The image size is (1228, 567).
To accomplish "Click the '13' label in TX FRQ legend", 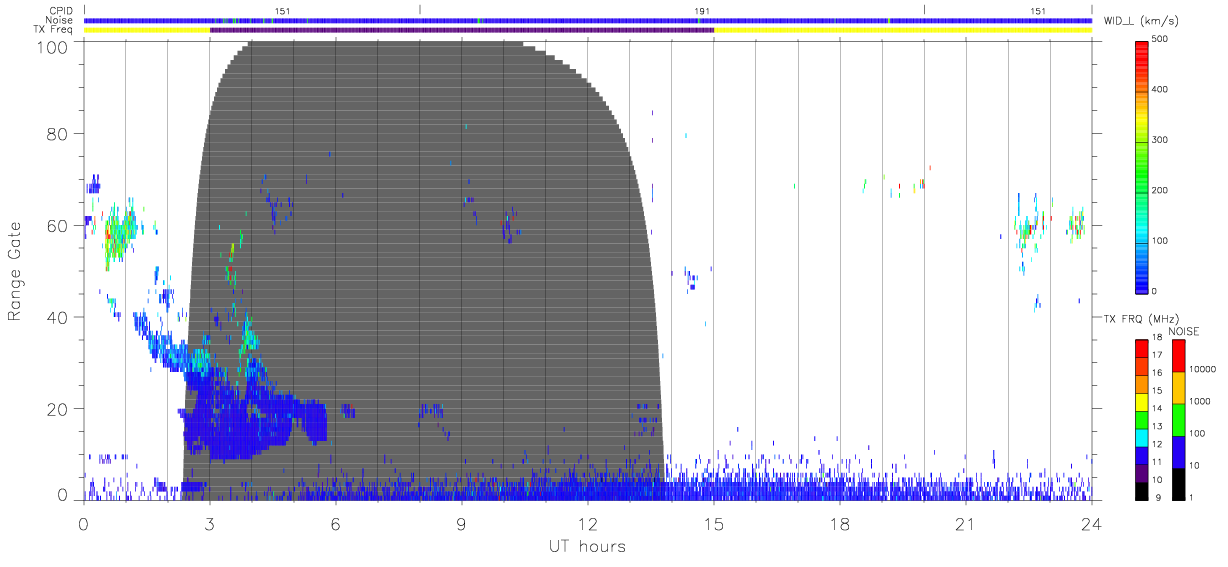I will [1158, 427].
